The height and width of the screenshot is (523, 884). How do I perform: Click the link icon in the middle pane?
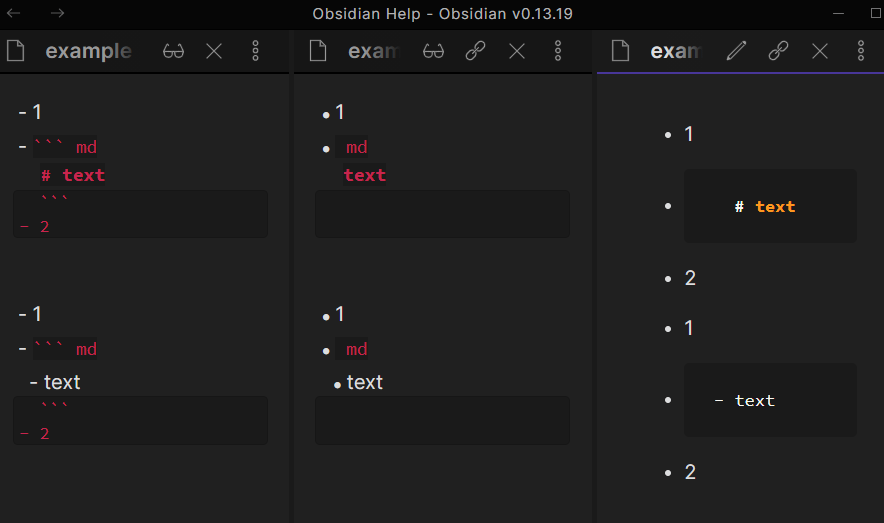coord(476,51)
